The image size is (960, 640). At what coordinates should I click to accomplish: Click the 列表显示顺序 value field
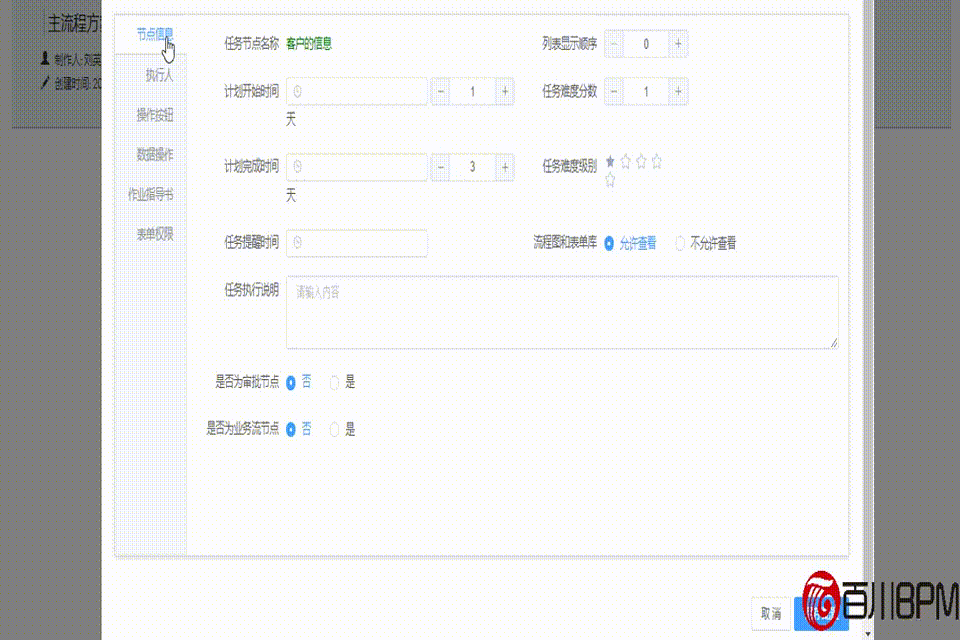point(646,44)
